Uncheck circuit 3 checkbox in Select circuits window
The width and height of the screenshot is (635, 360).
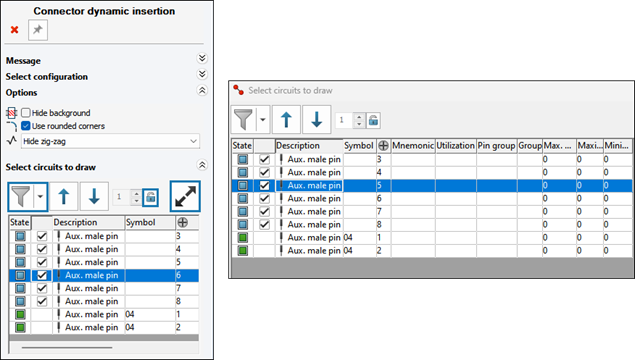click(264, 160)
